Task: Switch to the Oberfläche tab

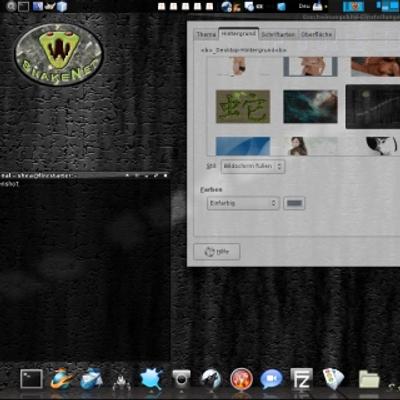Action: 316,34
